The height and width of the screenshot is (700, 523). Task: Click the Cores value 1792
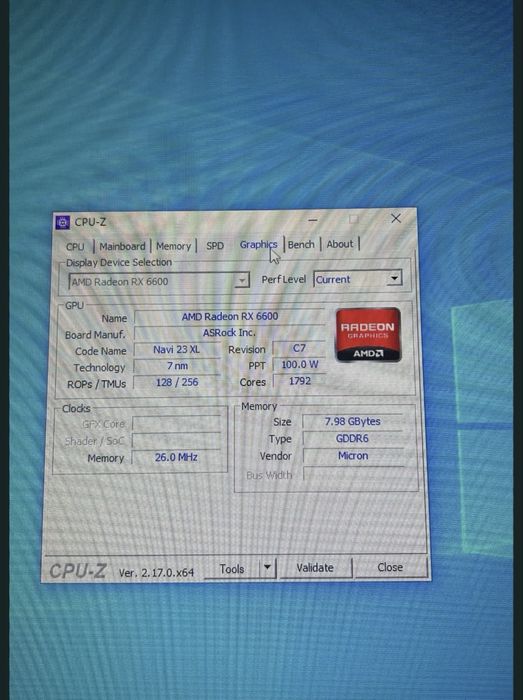point(299,381)
